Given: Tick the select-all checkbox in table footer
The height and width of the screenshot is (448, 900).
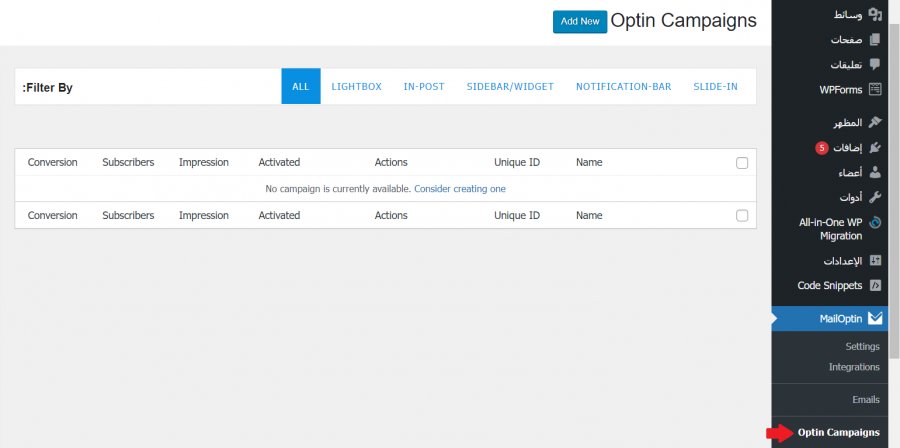Looking at the screenshot, I should (742, 215).
